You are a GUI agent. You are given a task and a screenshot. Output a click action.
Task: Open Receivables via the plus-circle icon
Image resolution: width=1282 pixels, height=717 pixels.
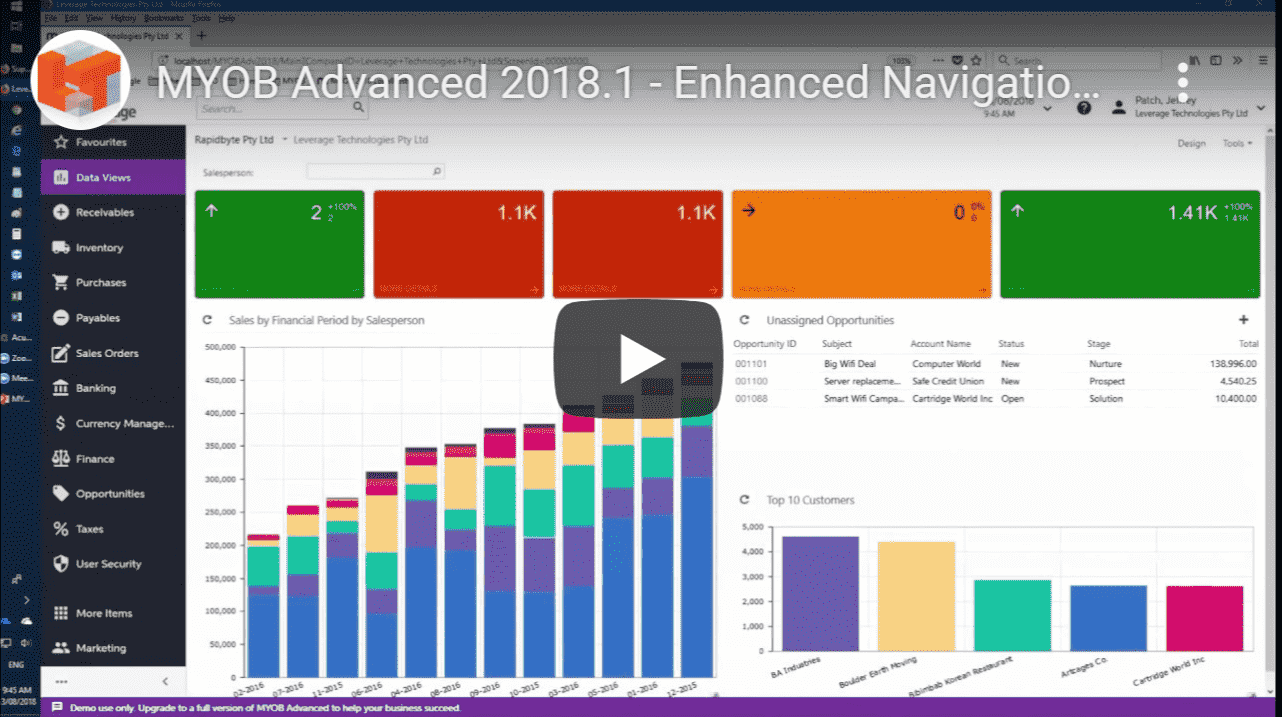60,212
